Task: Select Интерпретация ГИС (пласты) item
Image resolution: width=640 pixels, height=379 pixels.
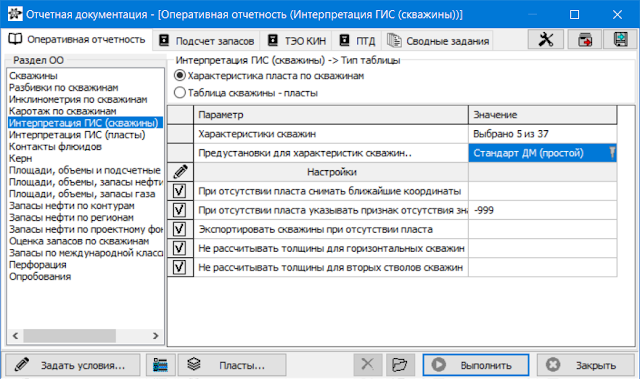Action: 77,135
